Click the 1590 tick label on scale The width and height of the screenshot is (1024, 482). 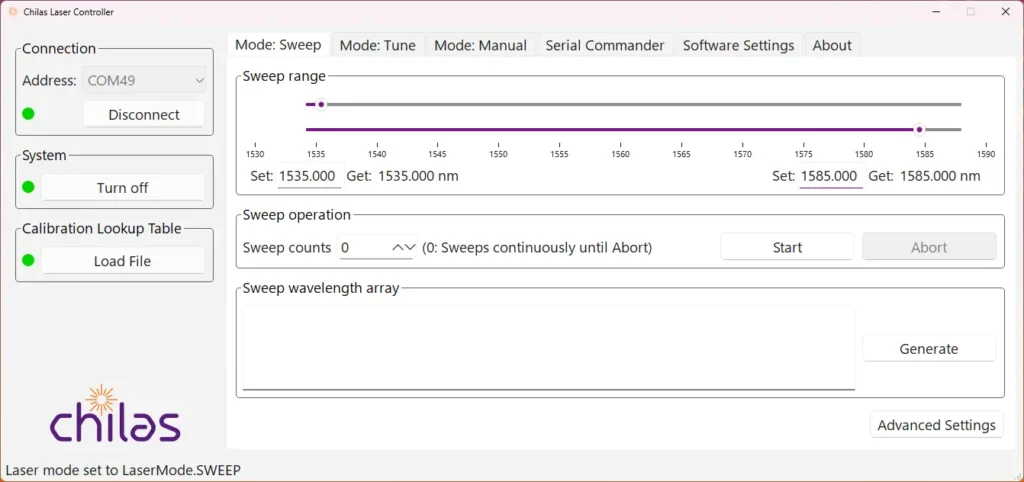(x=985, y=155)
